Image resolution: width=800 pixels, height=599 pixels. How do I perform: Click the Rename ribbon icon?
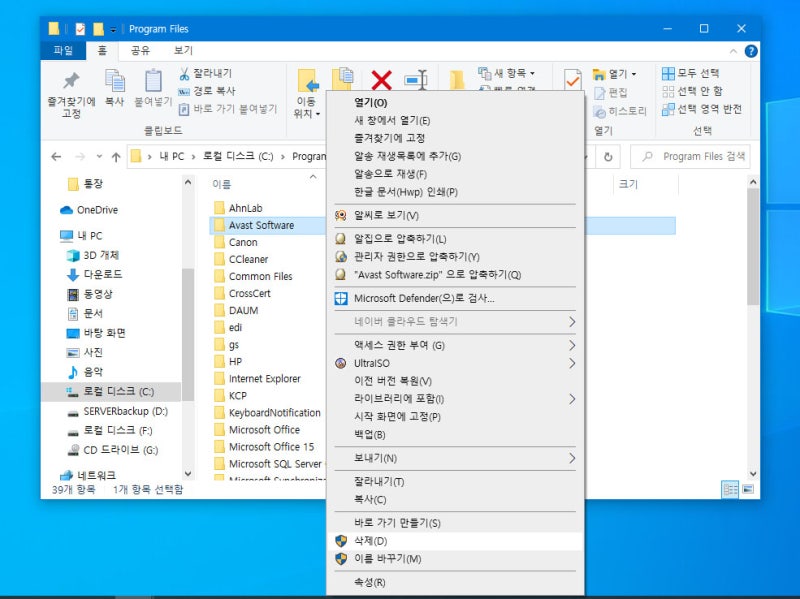(x=416, y=80)
